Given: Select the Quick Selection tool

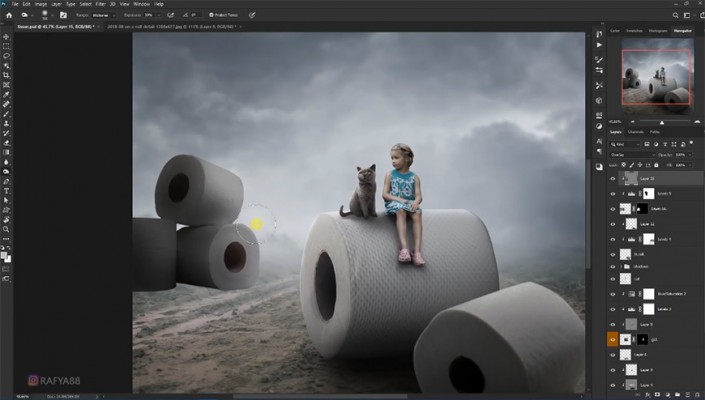Looking at the screenshot, I should pos(6,66).
